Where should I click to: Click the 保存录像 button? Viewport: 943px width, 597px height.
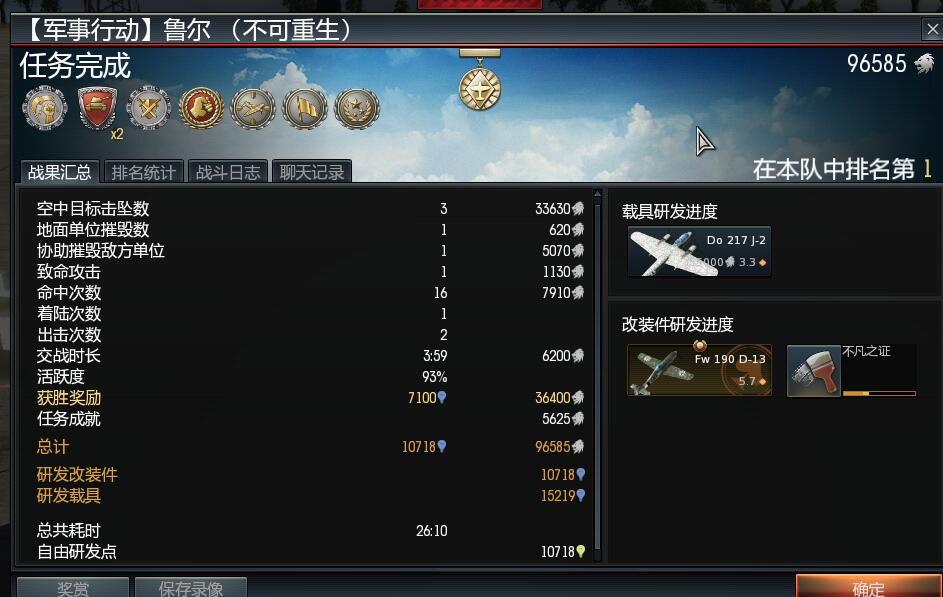point(191,587)
